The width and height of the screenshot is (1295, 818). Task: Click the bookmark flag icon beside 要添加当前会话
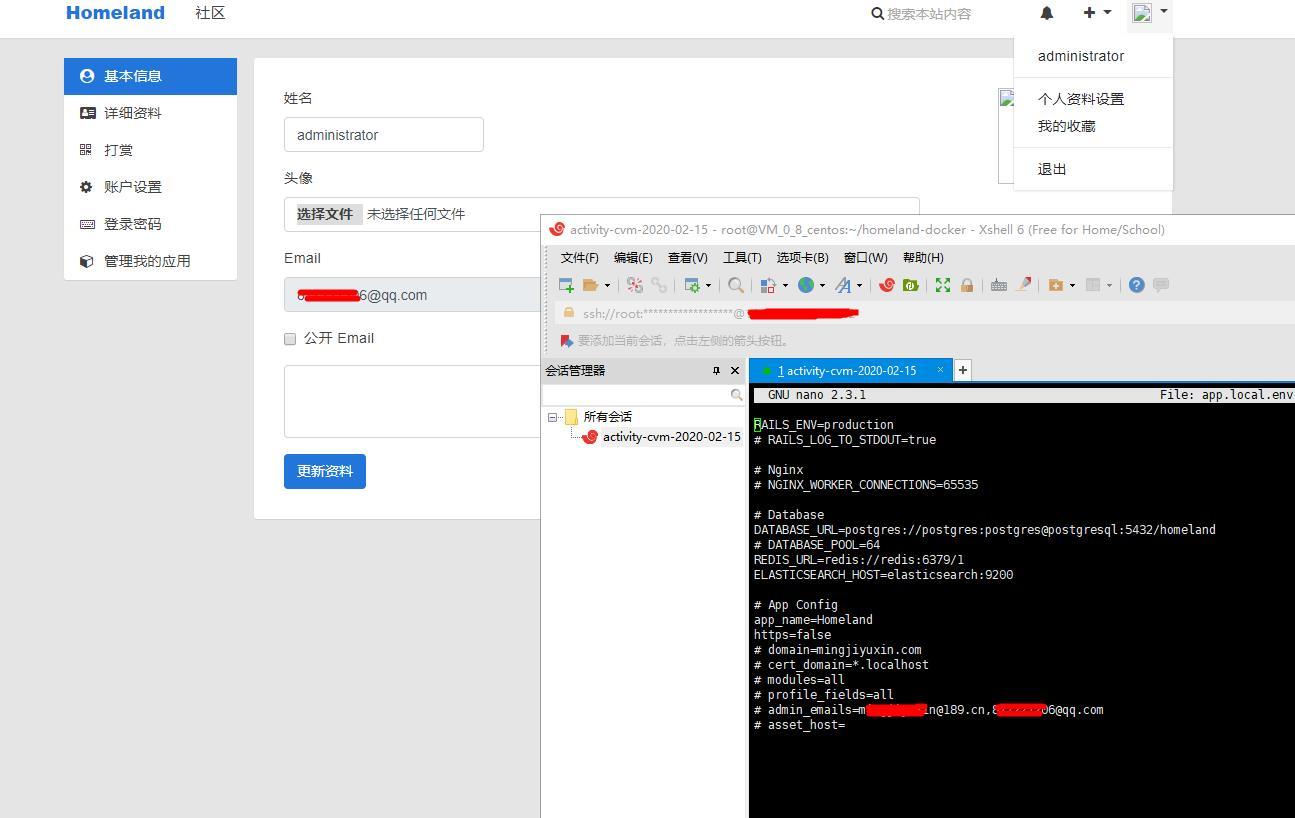[567, 341]
